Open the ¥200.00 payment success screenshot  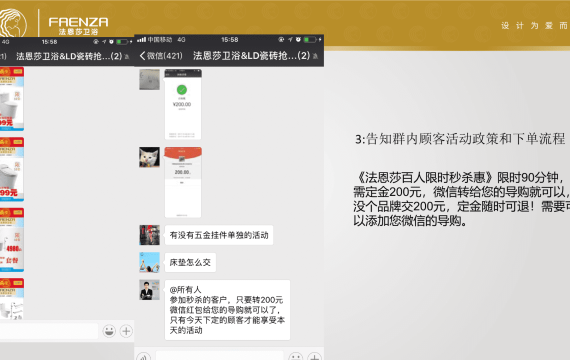click(x=183, y=104)
